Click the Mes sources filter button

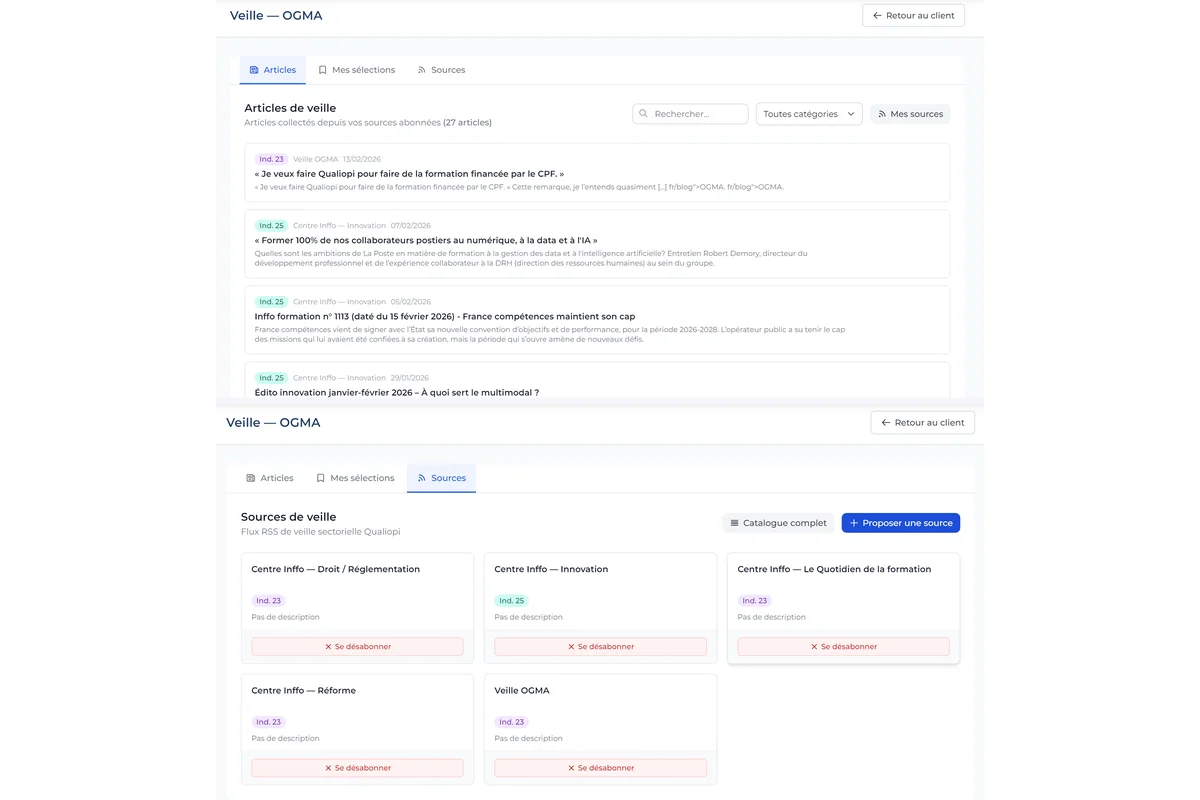point(909,113)
